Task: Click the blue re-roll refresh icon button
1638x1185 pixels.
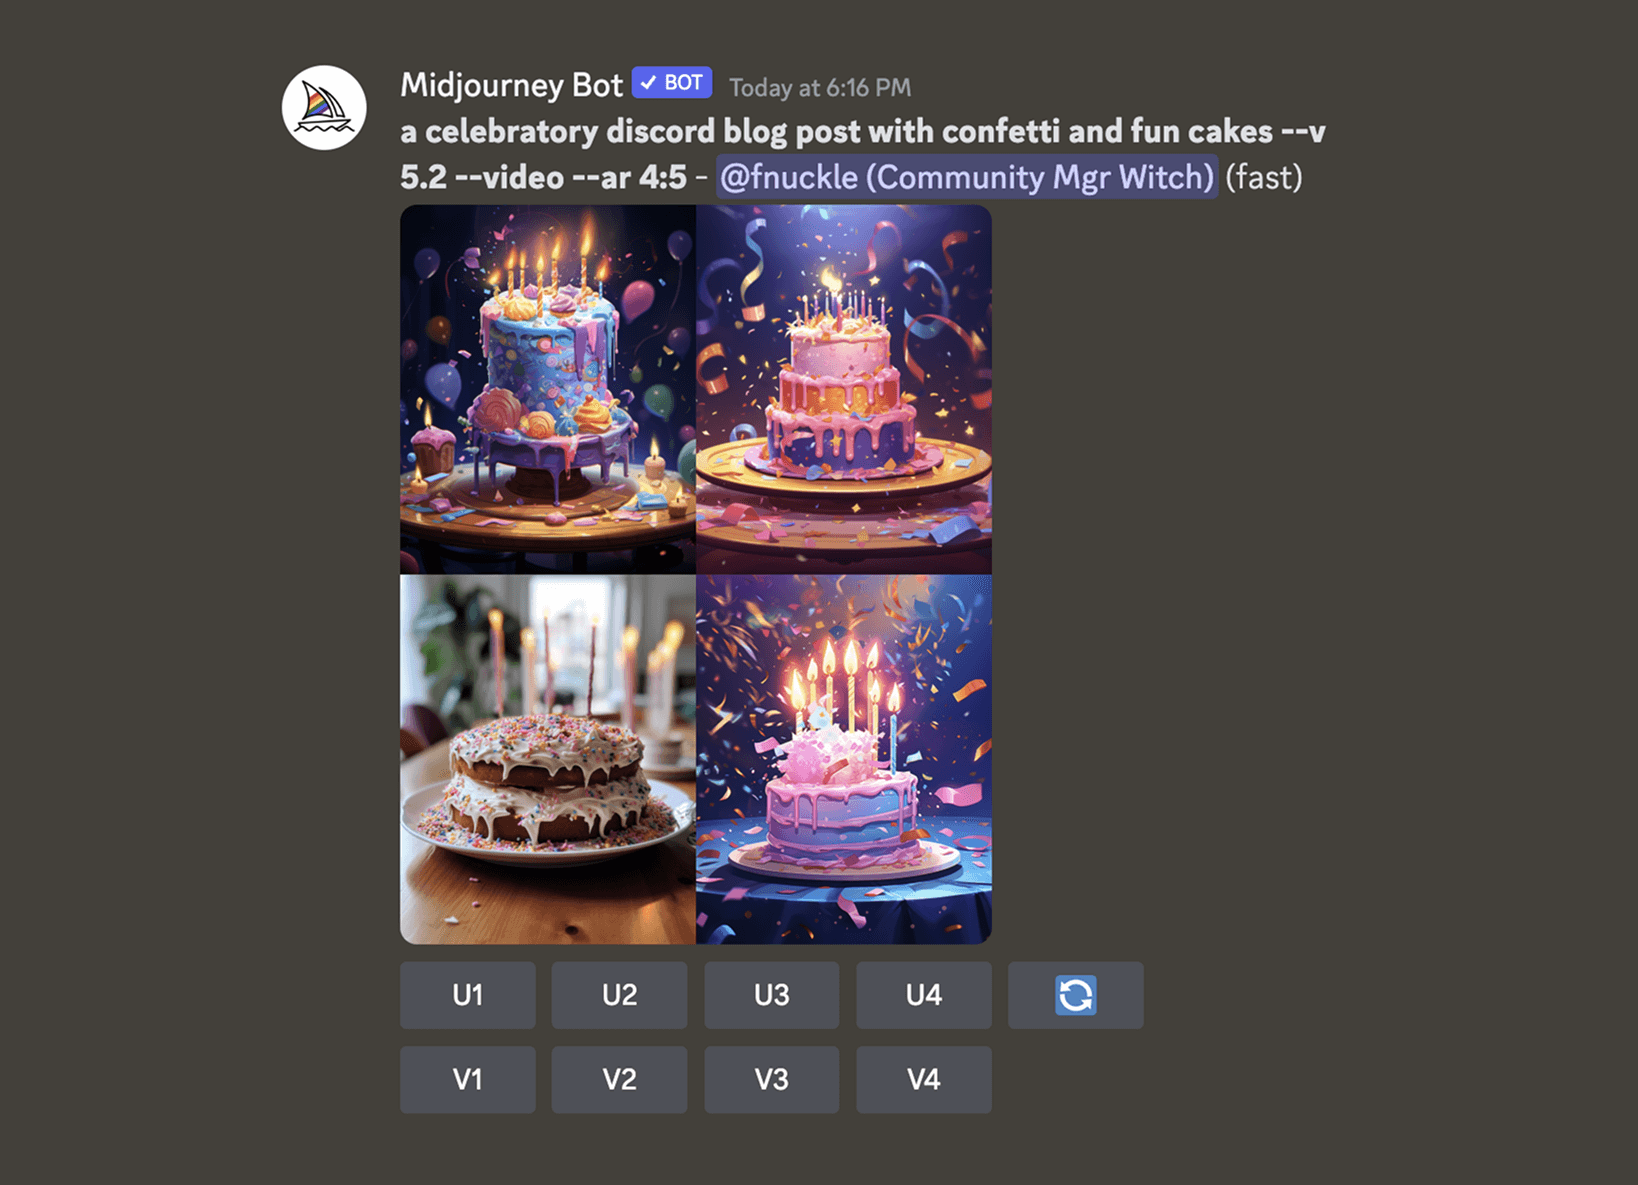Action: tap(1075, 995)
